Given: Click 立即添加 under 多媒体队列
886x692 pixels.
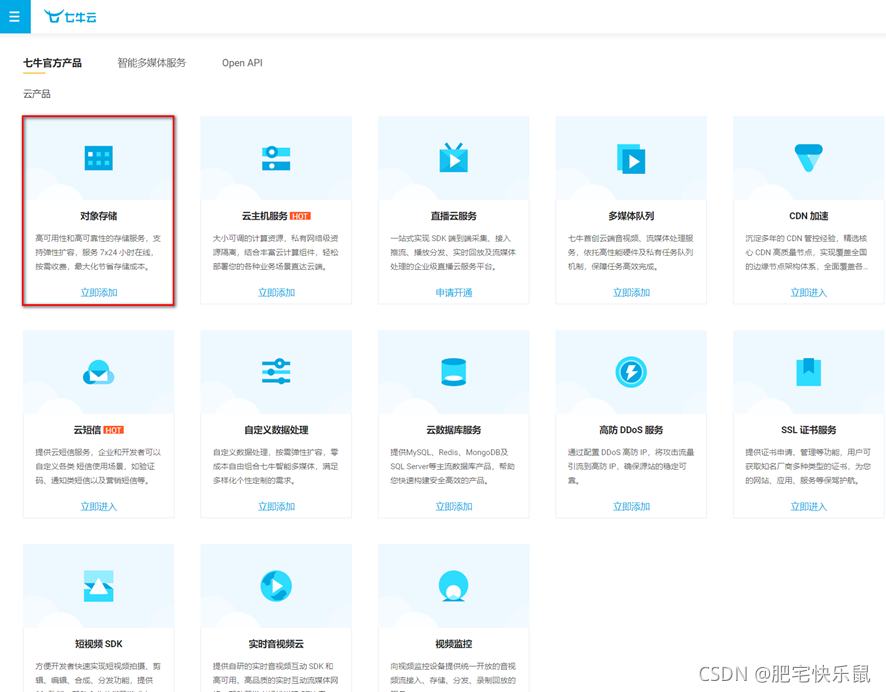Looking at the screenshot, I should [x=631, y=293].
